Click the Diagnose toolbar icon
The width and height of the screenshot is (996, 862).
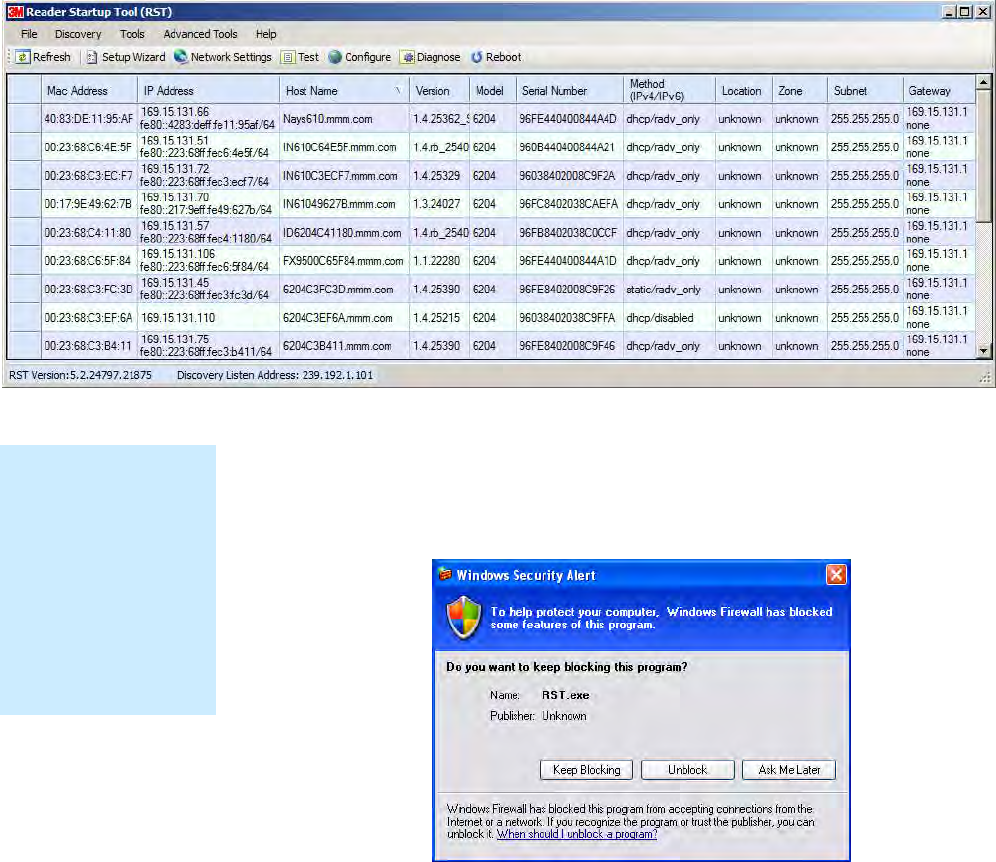pos(408,57)
